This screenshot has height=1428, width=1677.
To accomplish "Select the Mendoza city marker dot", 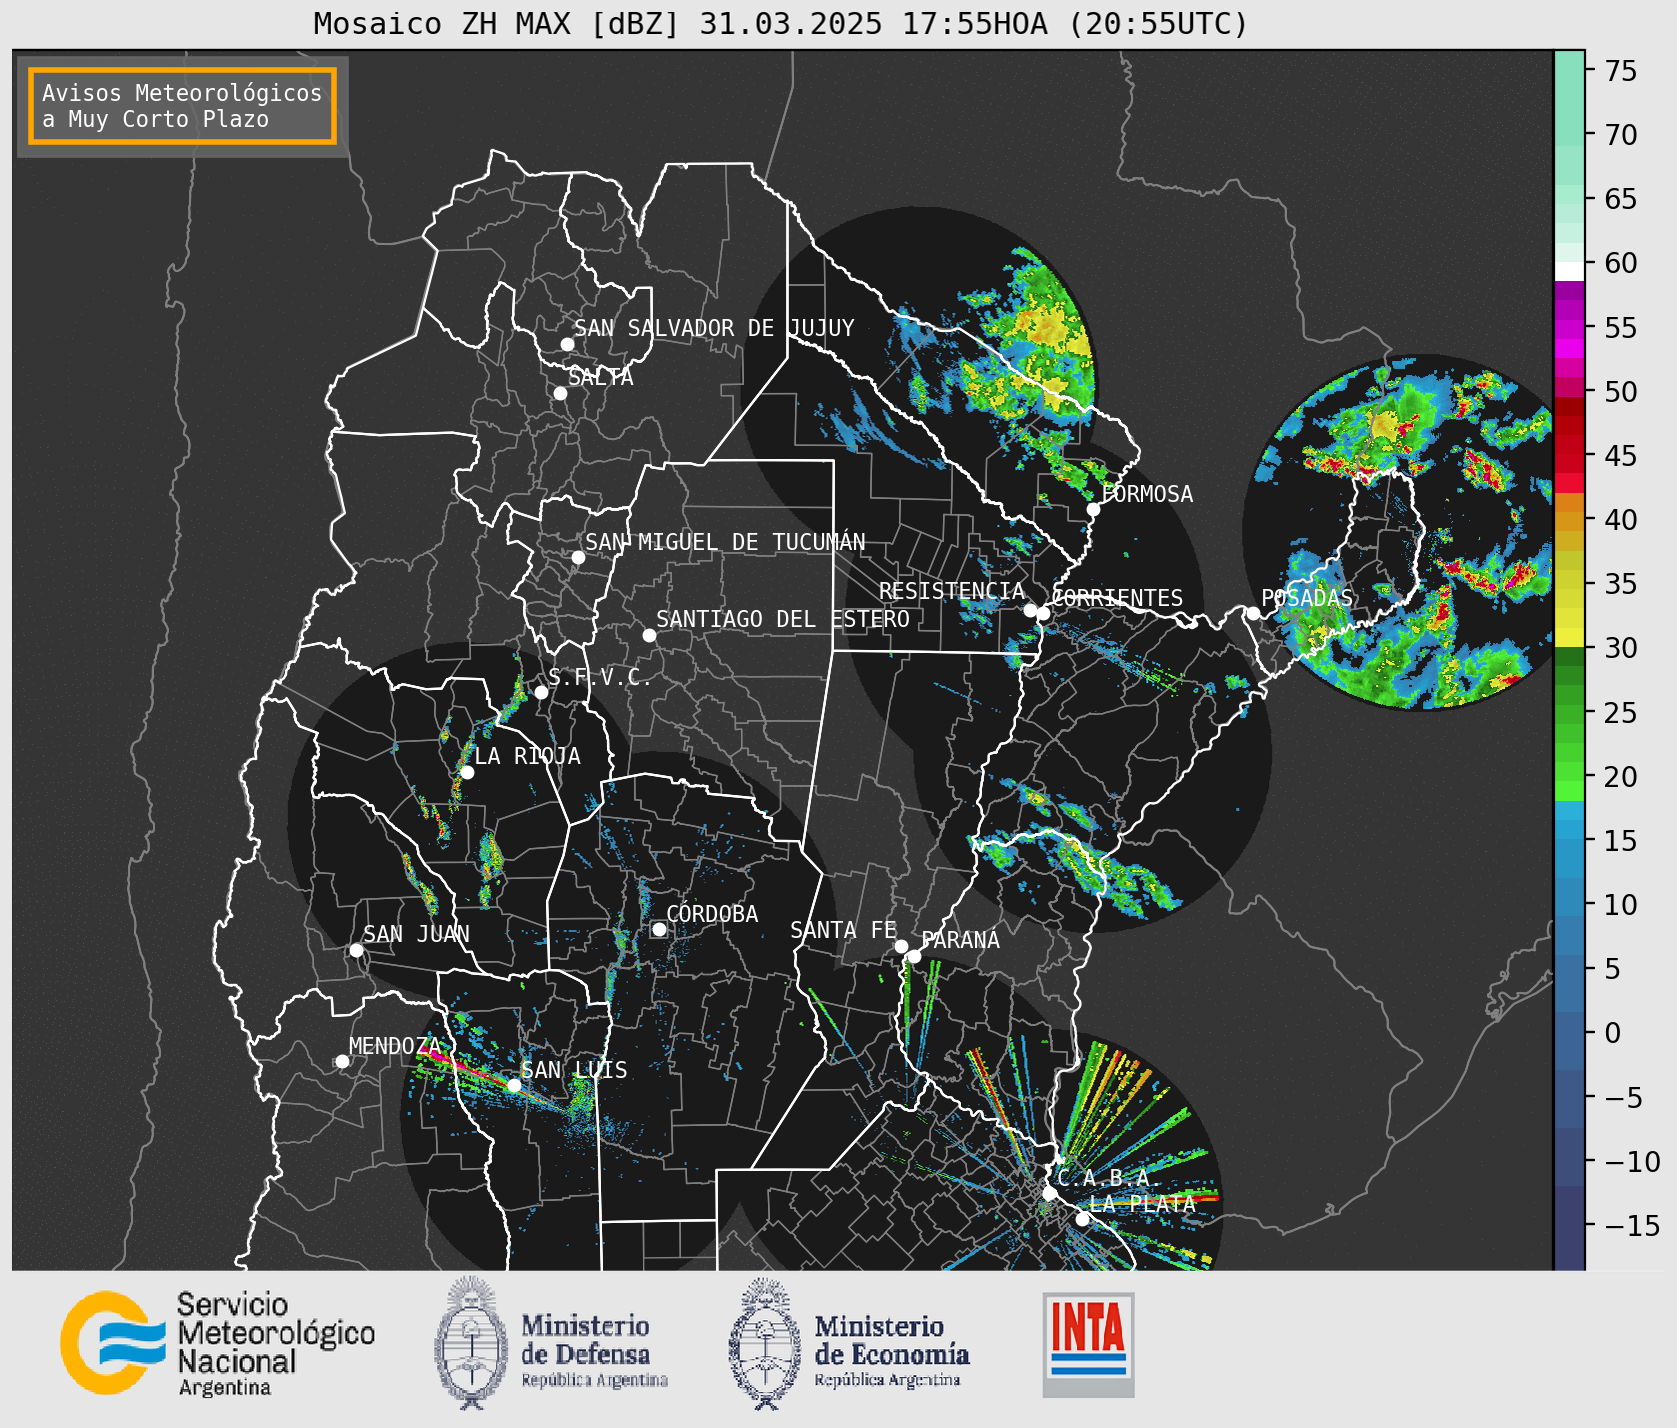I will point(342,1061).
